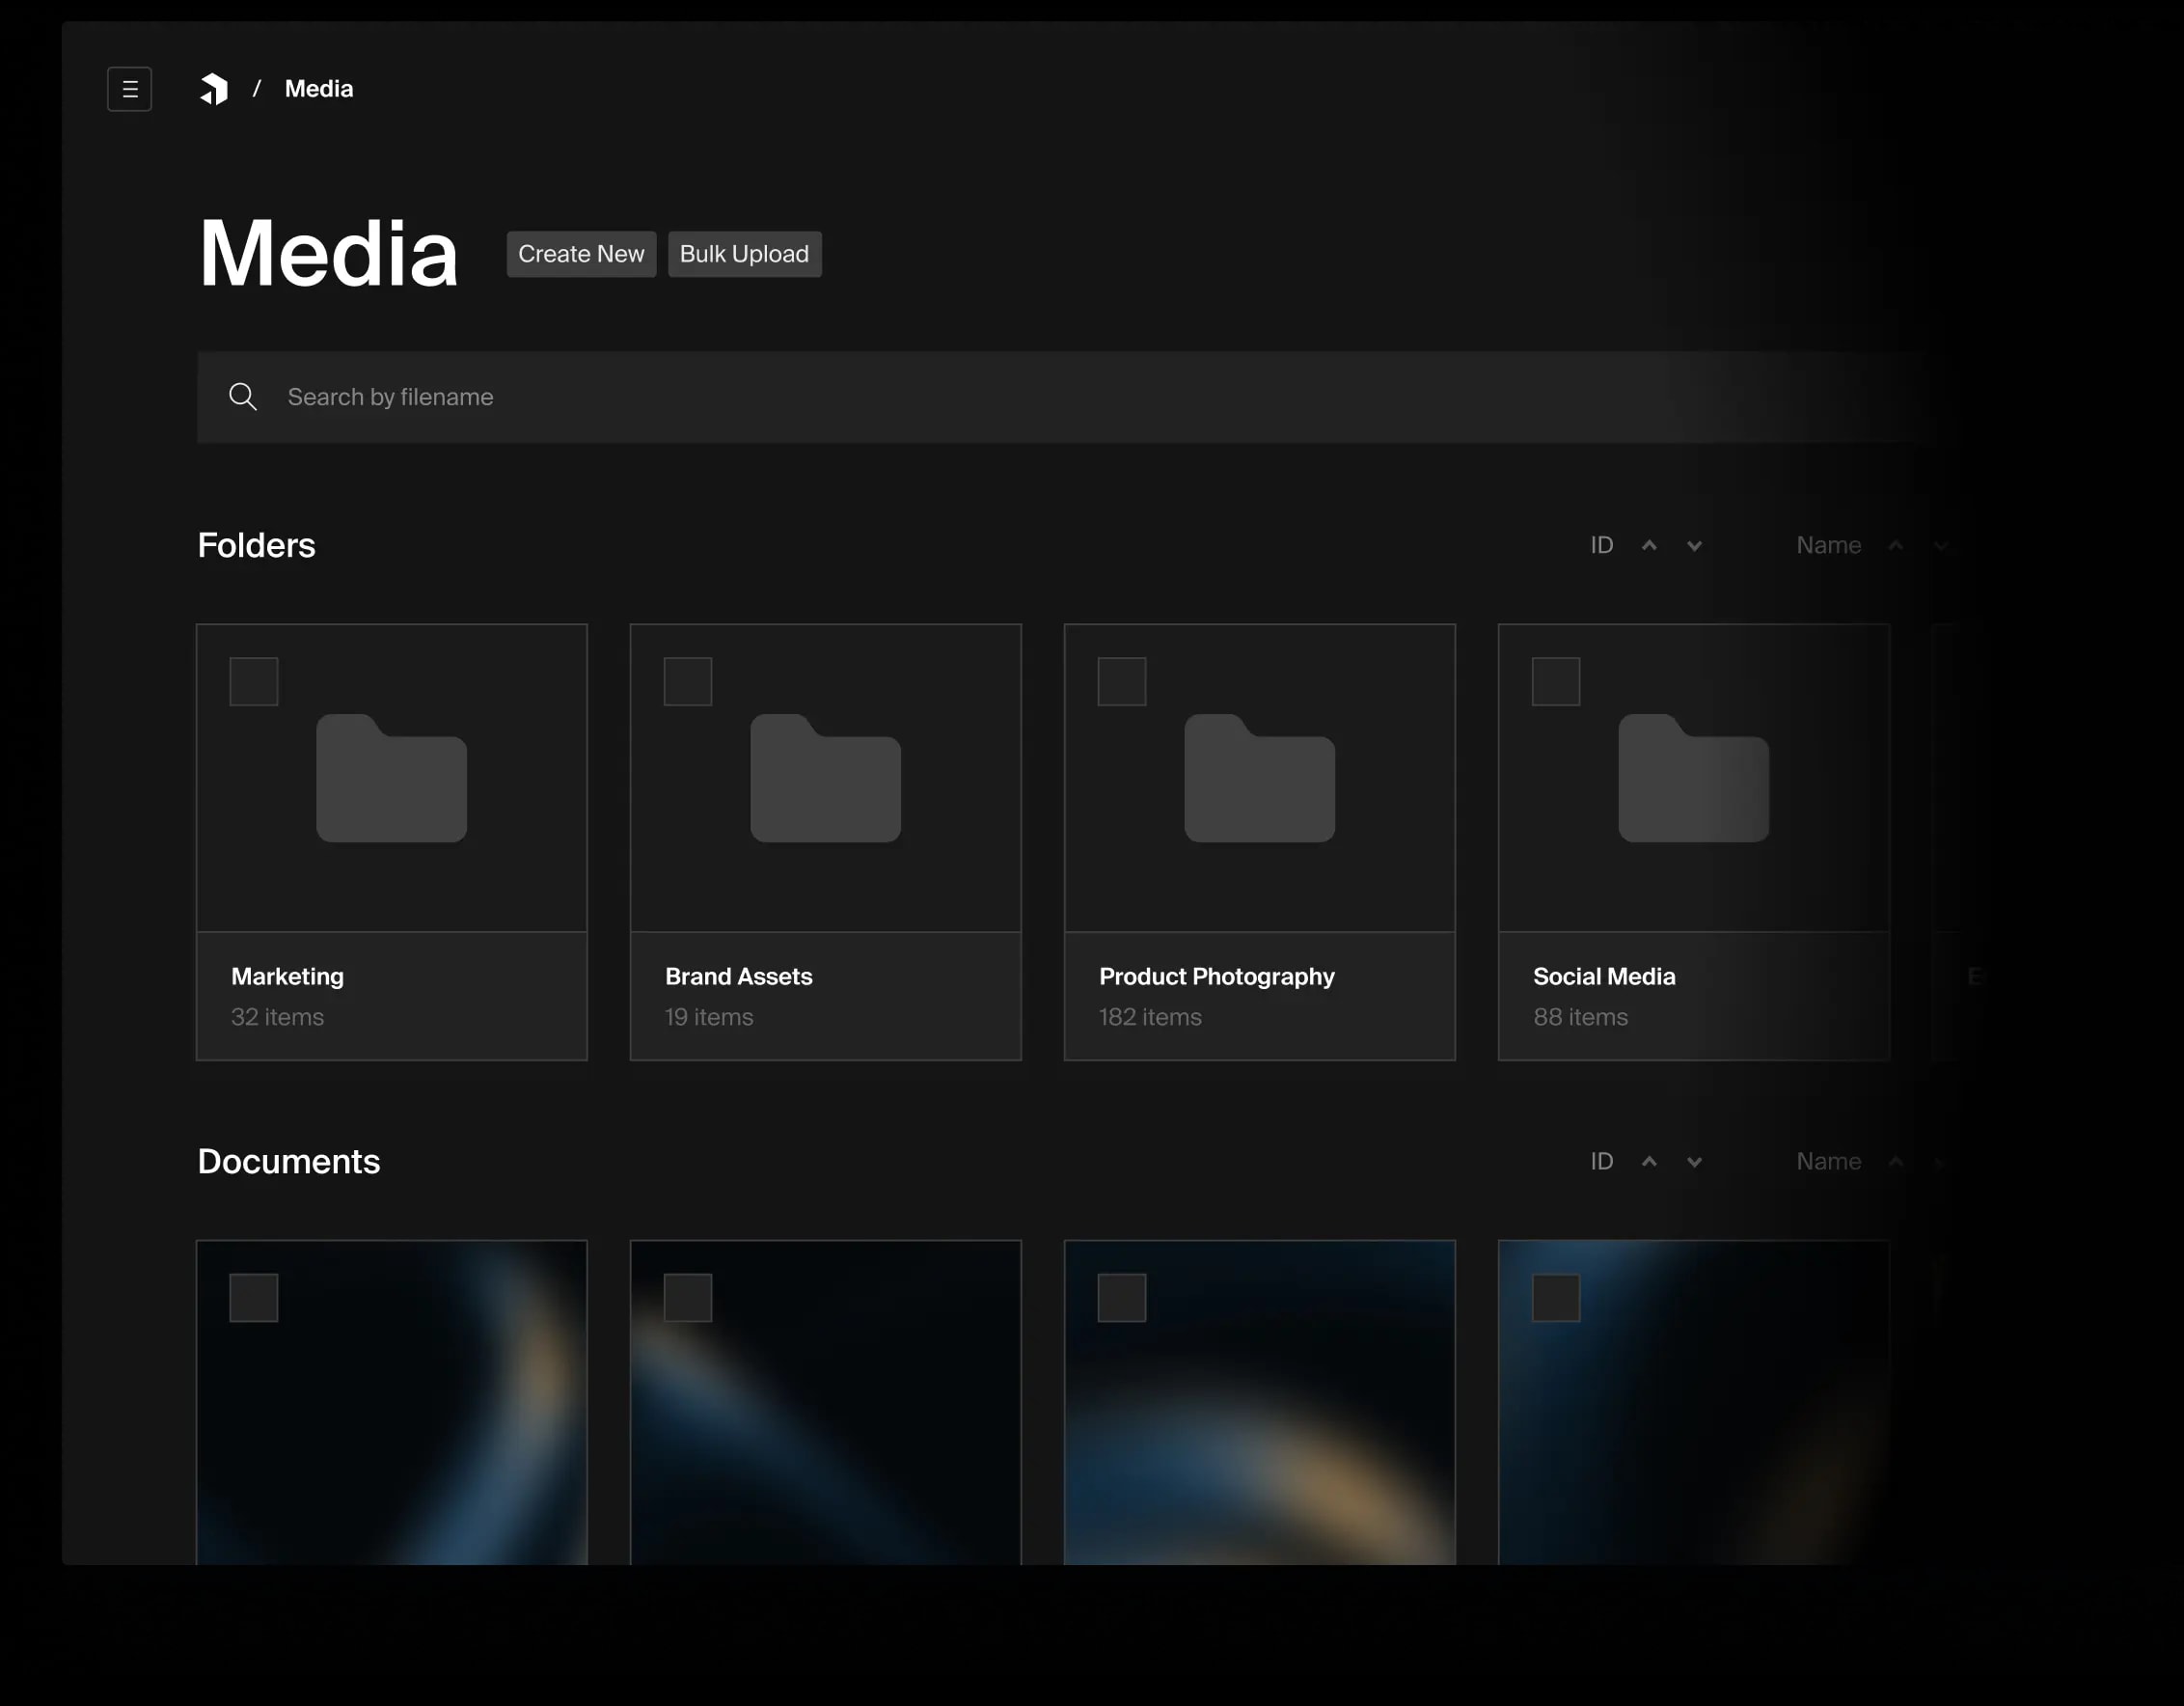The width and height of the screenshot is (2184, 1706).
Task: Sort Documents by ID descending
Action: tap(1694, 1161)
